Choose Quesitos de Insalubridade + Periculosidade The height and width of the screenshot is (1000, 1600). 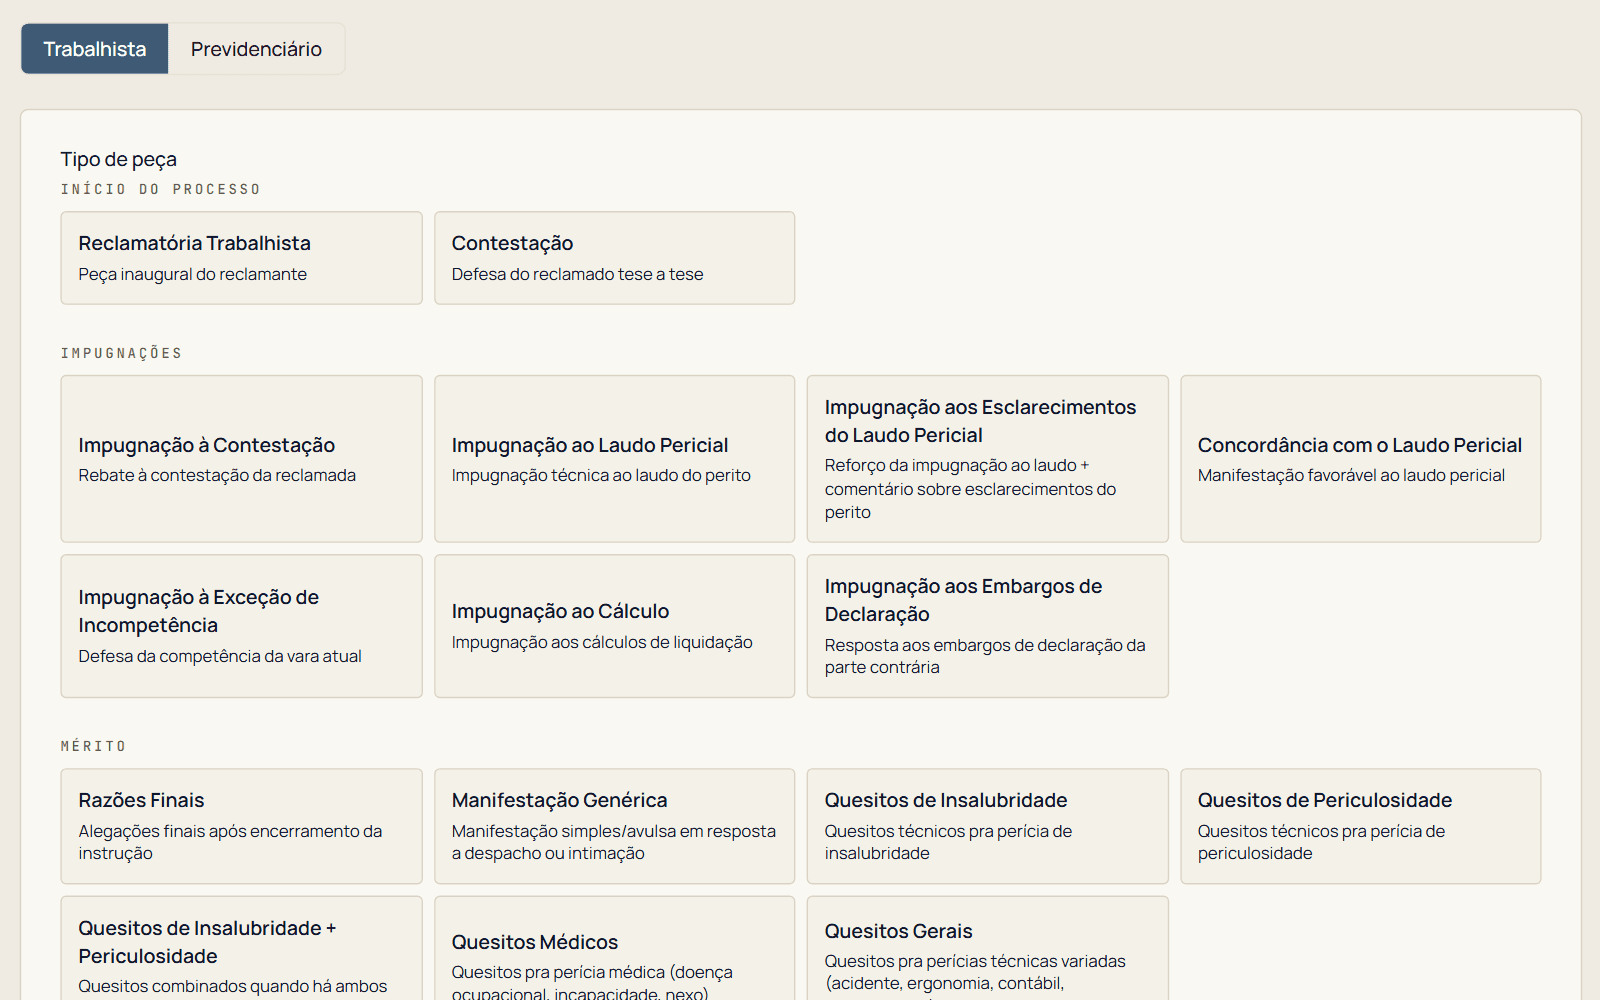241,949
